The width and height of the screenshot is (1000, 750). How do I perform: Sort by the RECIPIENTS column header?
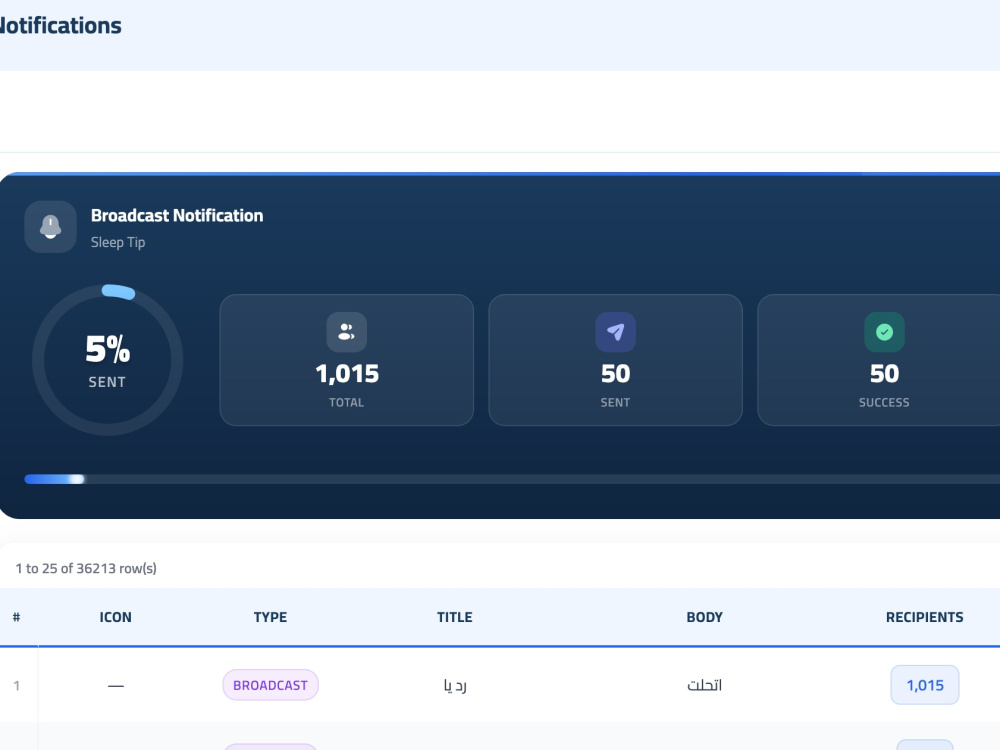click(925, 617)
